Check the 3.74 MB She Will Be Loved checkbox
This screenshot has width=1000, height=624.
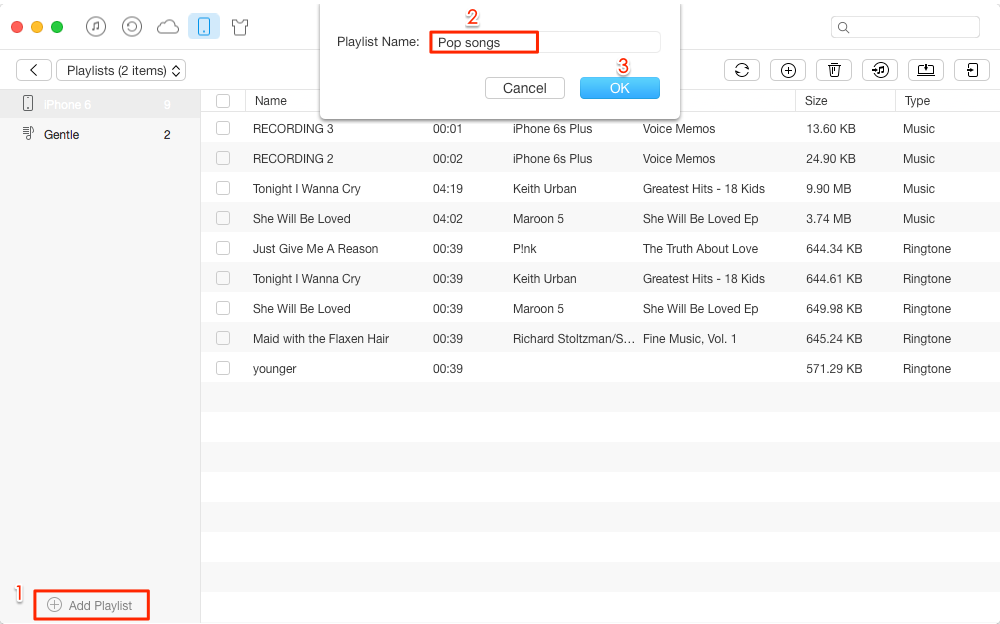tap(223, 218)
